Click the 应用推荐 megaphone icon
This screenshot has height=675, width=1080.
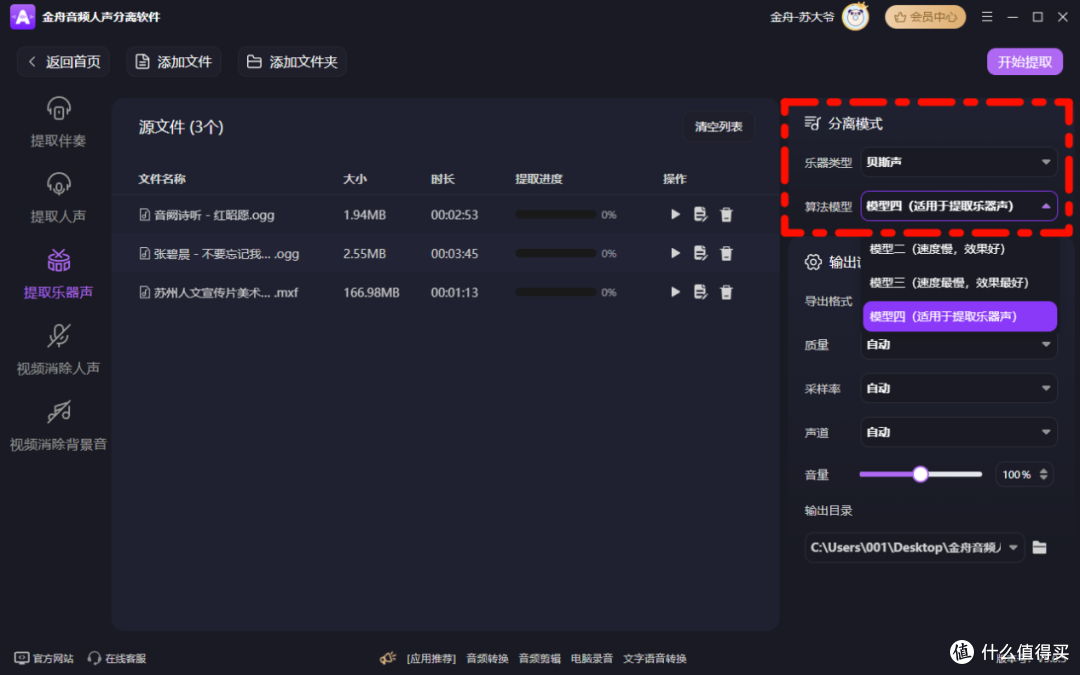click(388, 658)
